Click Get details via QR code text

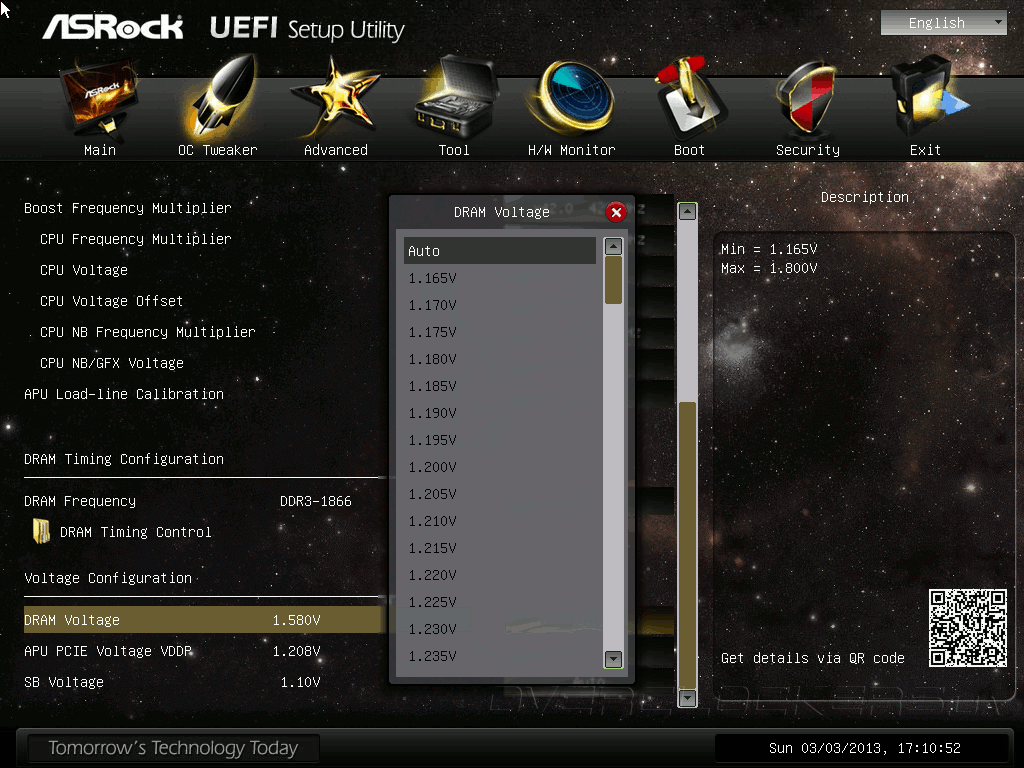tap(812, 658)
